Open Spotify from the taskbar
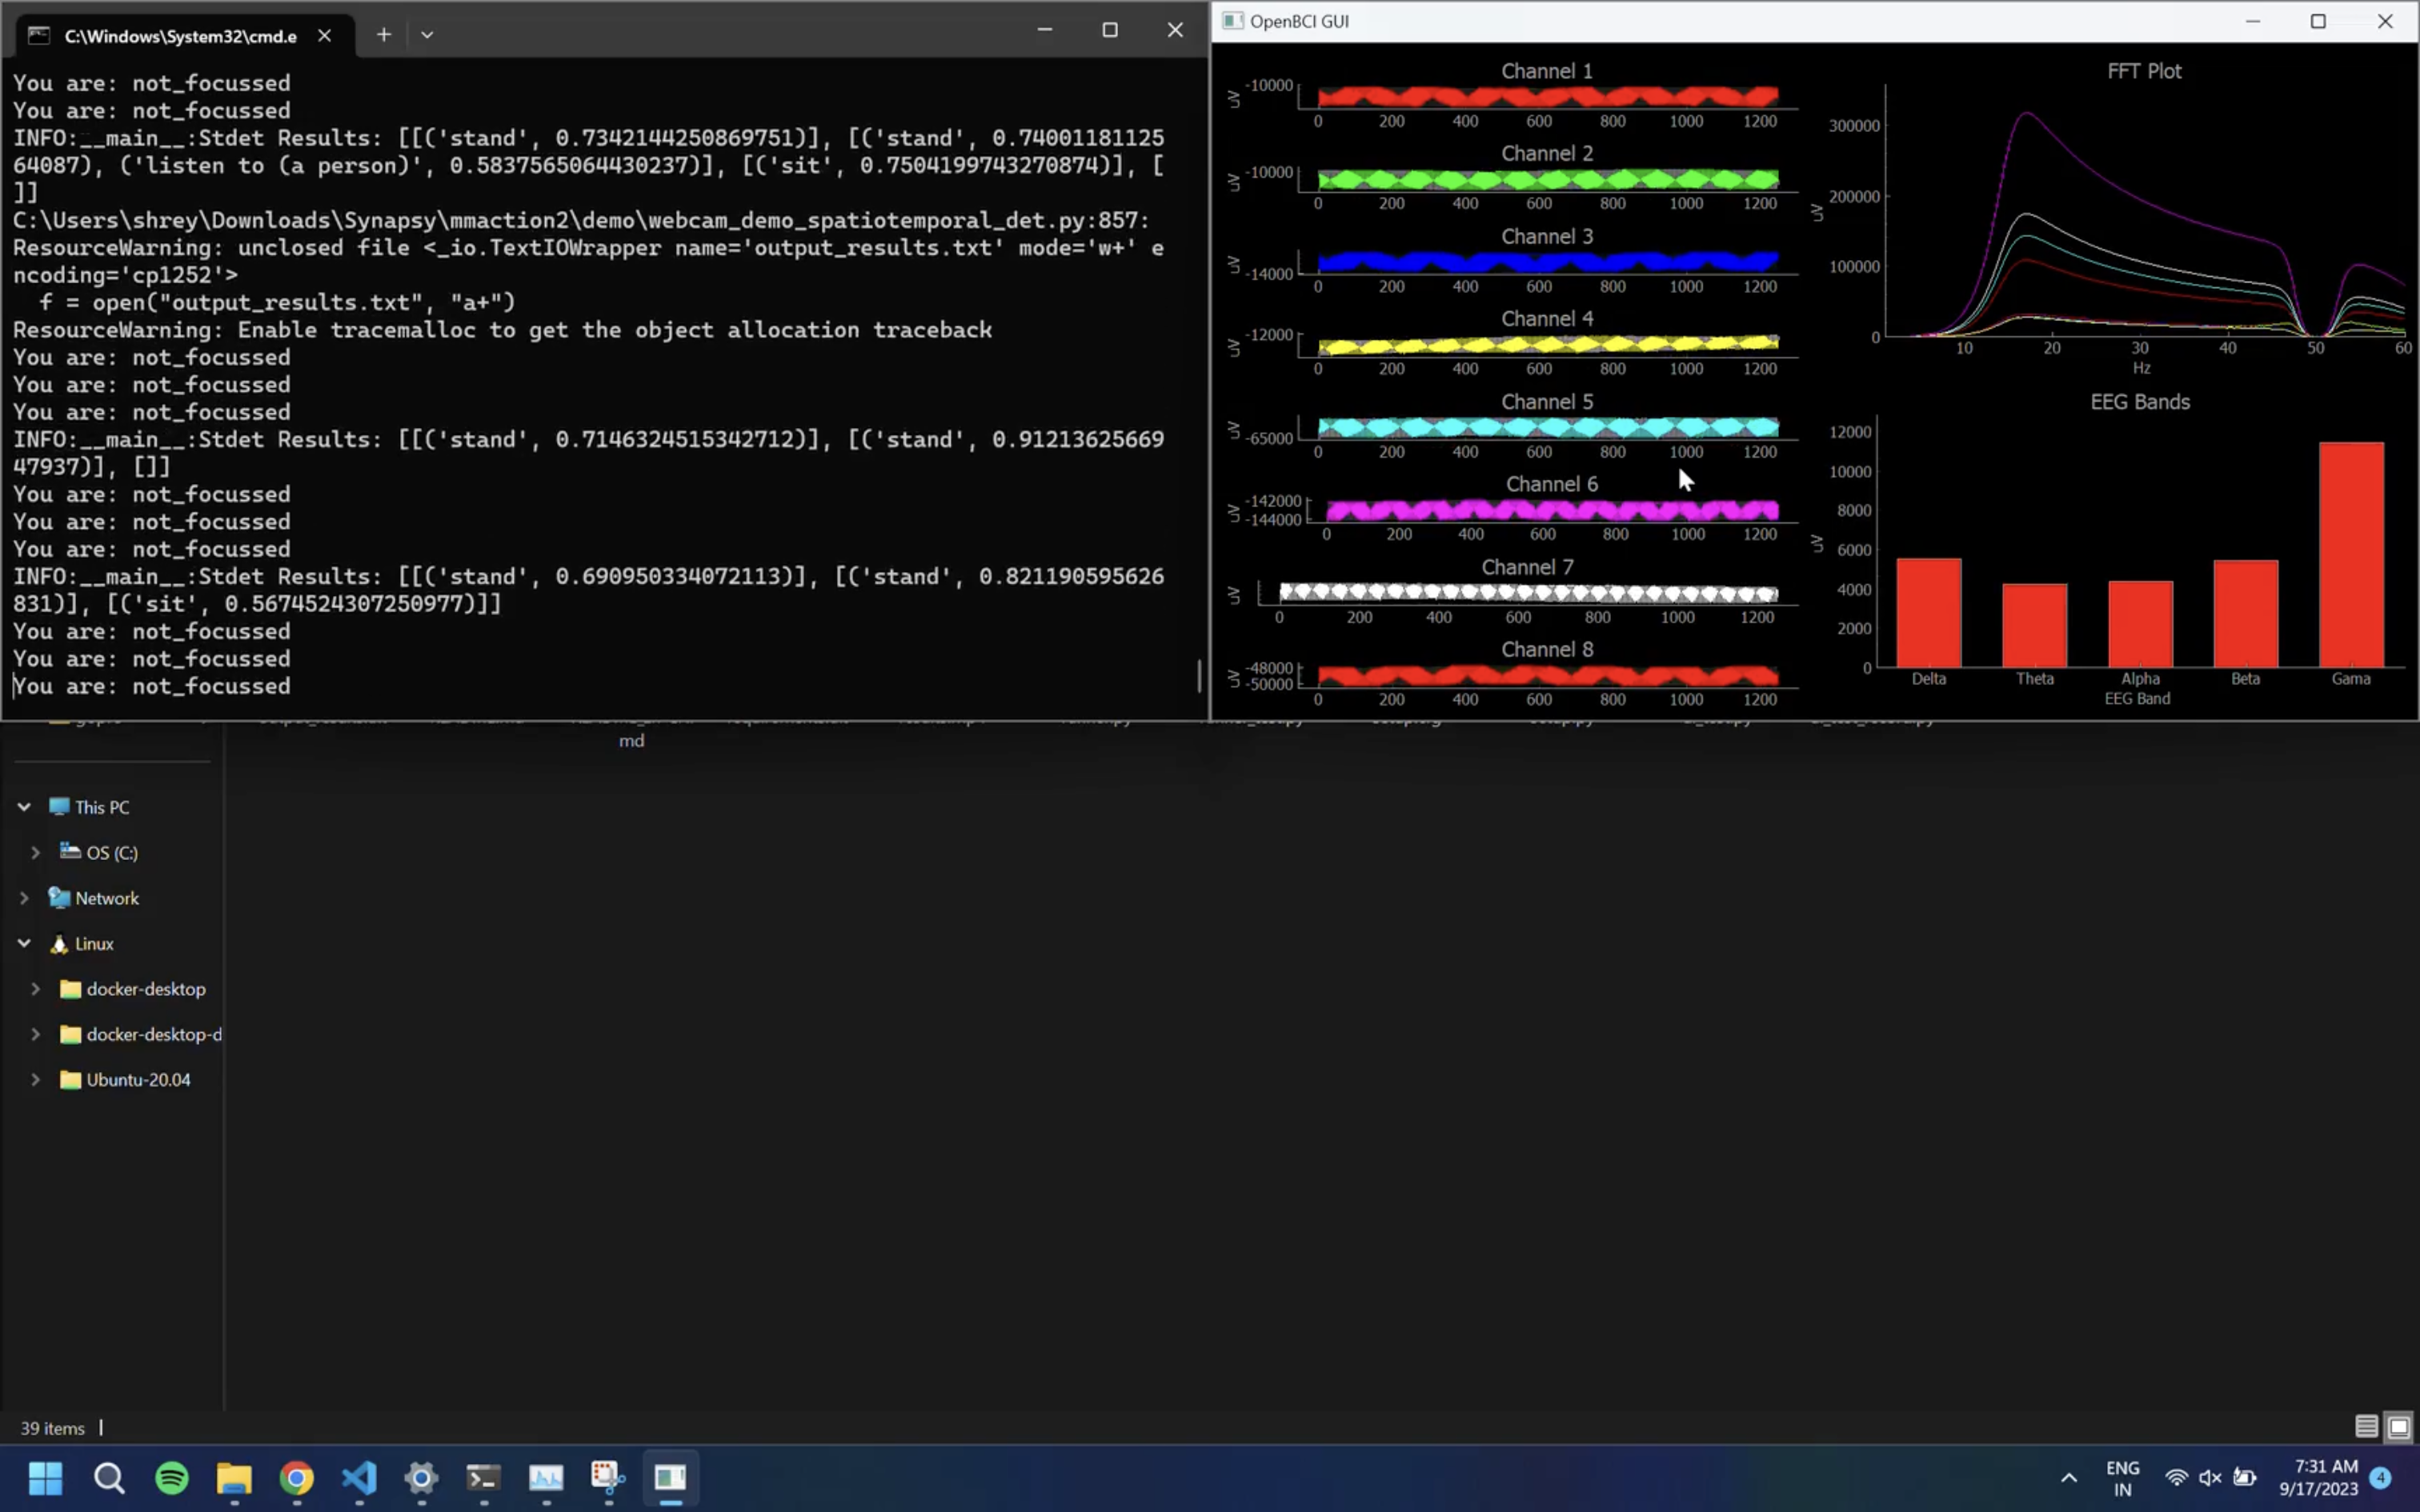The width and height of the screenshot is (2420, 1512). pos(172,1477)
